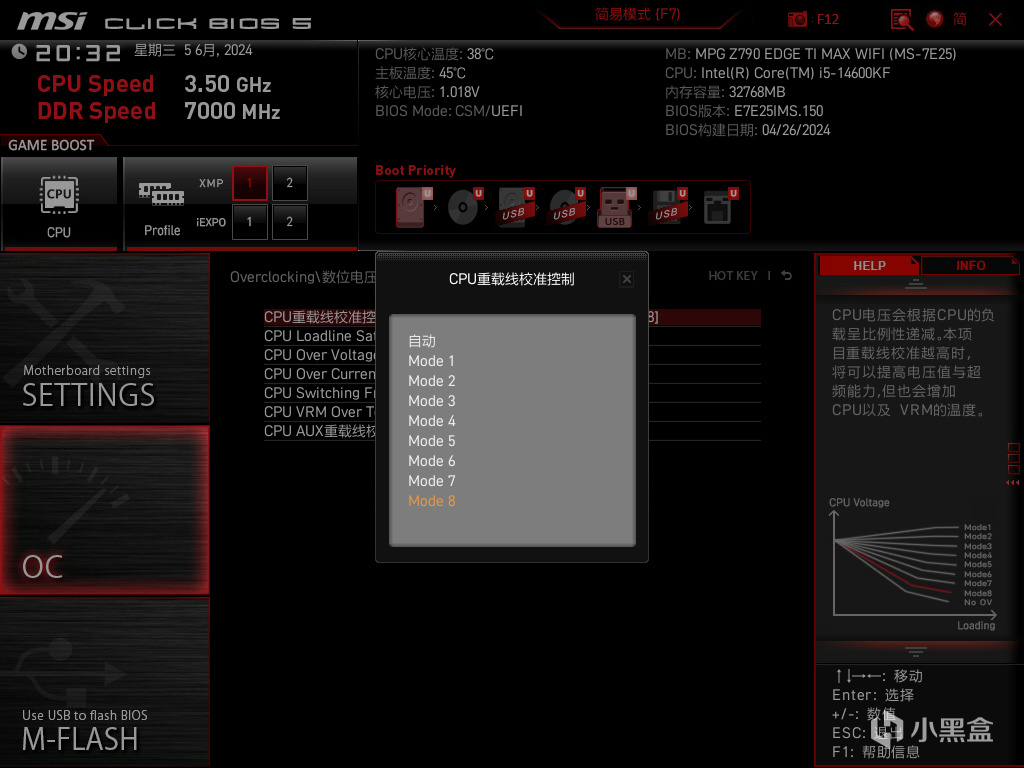The height and width of the screenshot is (768, 1024).
Task: Select Mode 4 in the load-line list
Action: tap(431, 421)
